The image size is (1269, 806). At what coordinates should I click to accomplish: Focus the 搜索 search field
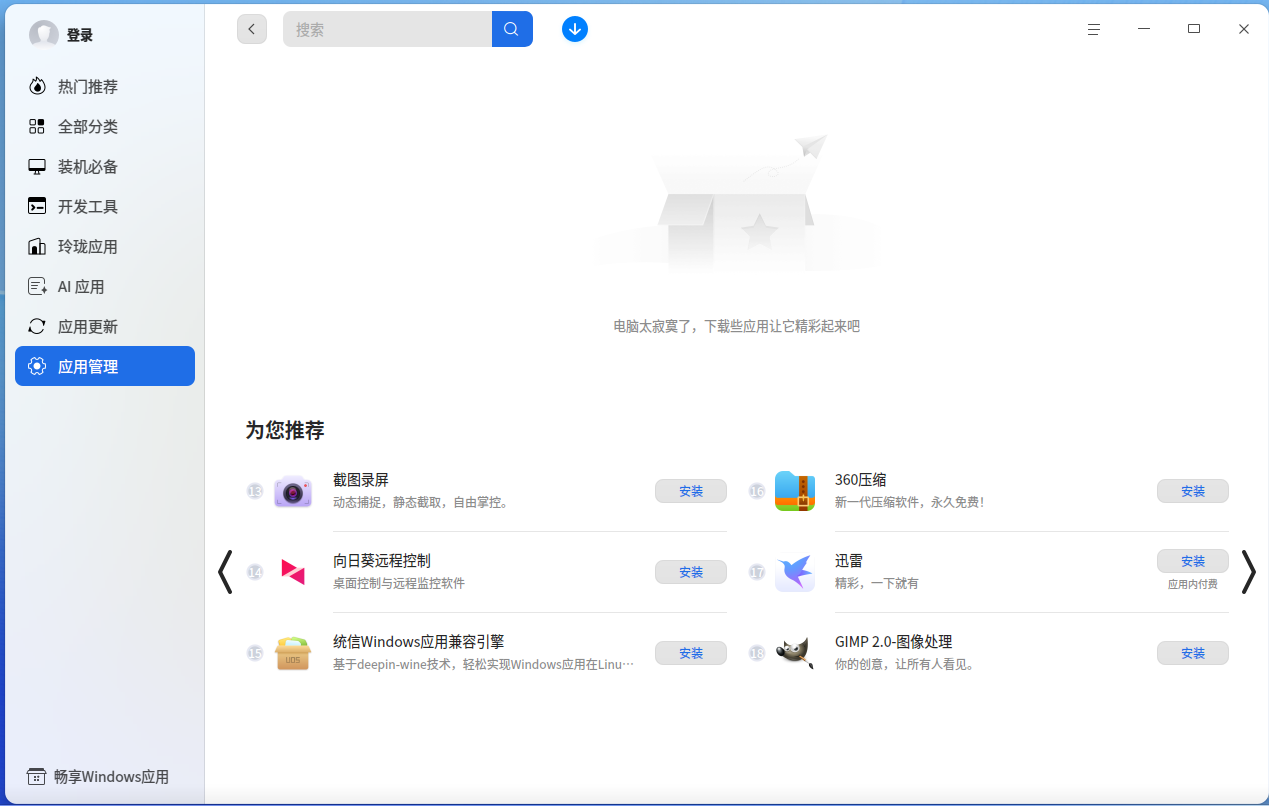click(388, 29)
